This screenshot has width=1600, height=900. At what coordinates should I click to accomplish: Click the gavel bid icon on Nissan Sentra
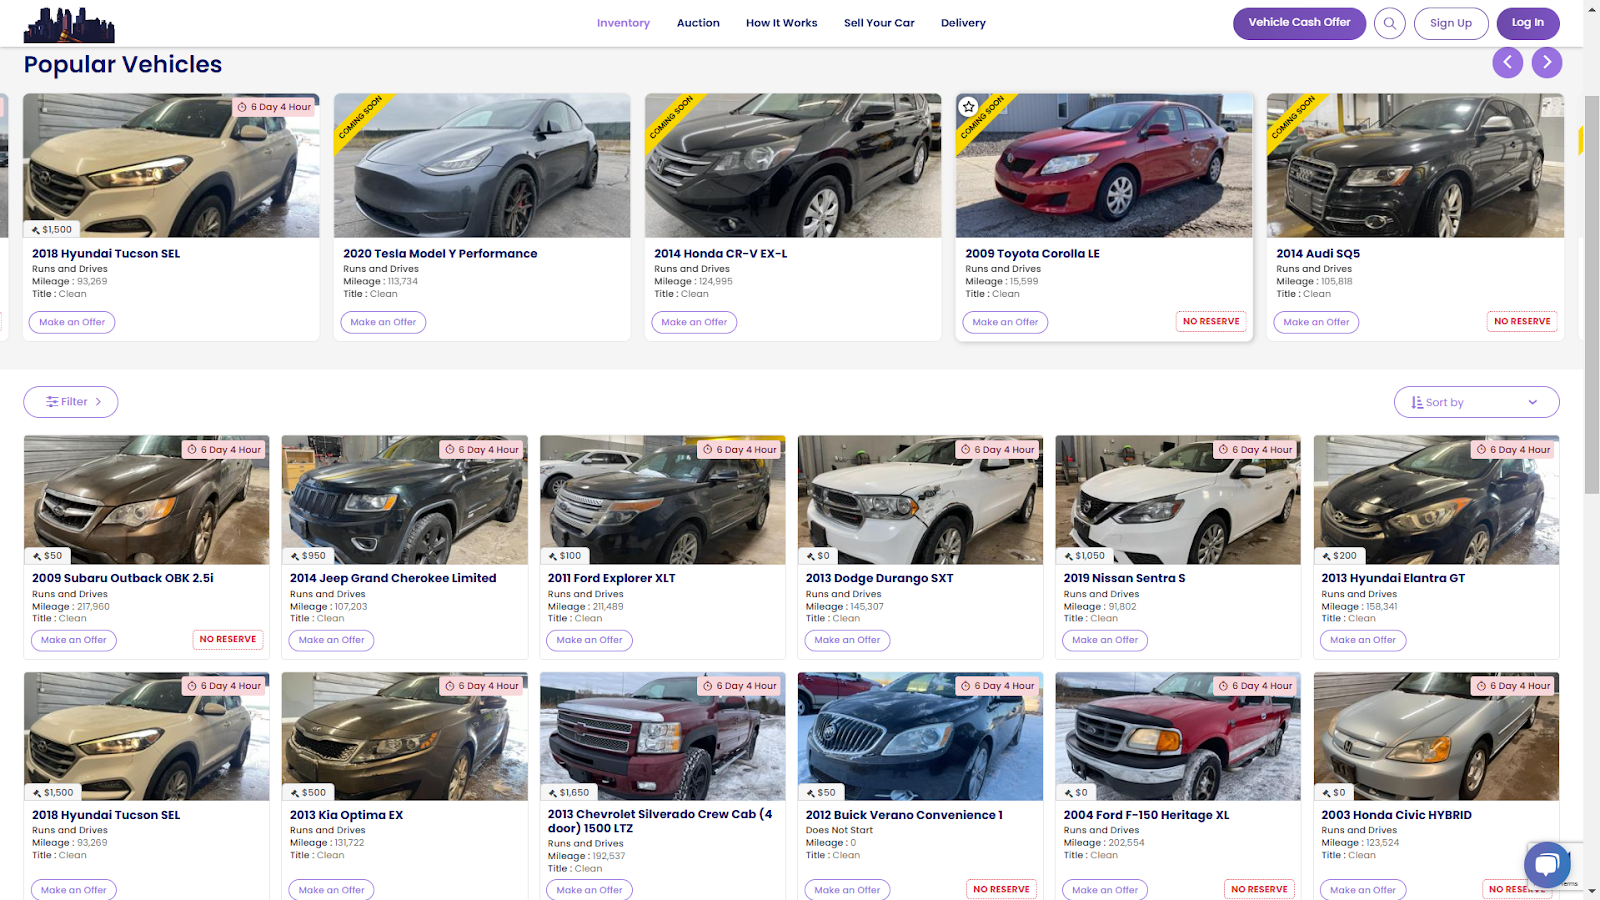point(1069,556)
